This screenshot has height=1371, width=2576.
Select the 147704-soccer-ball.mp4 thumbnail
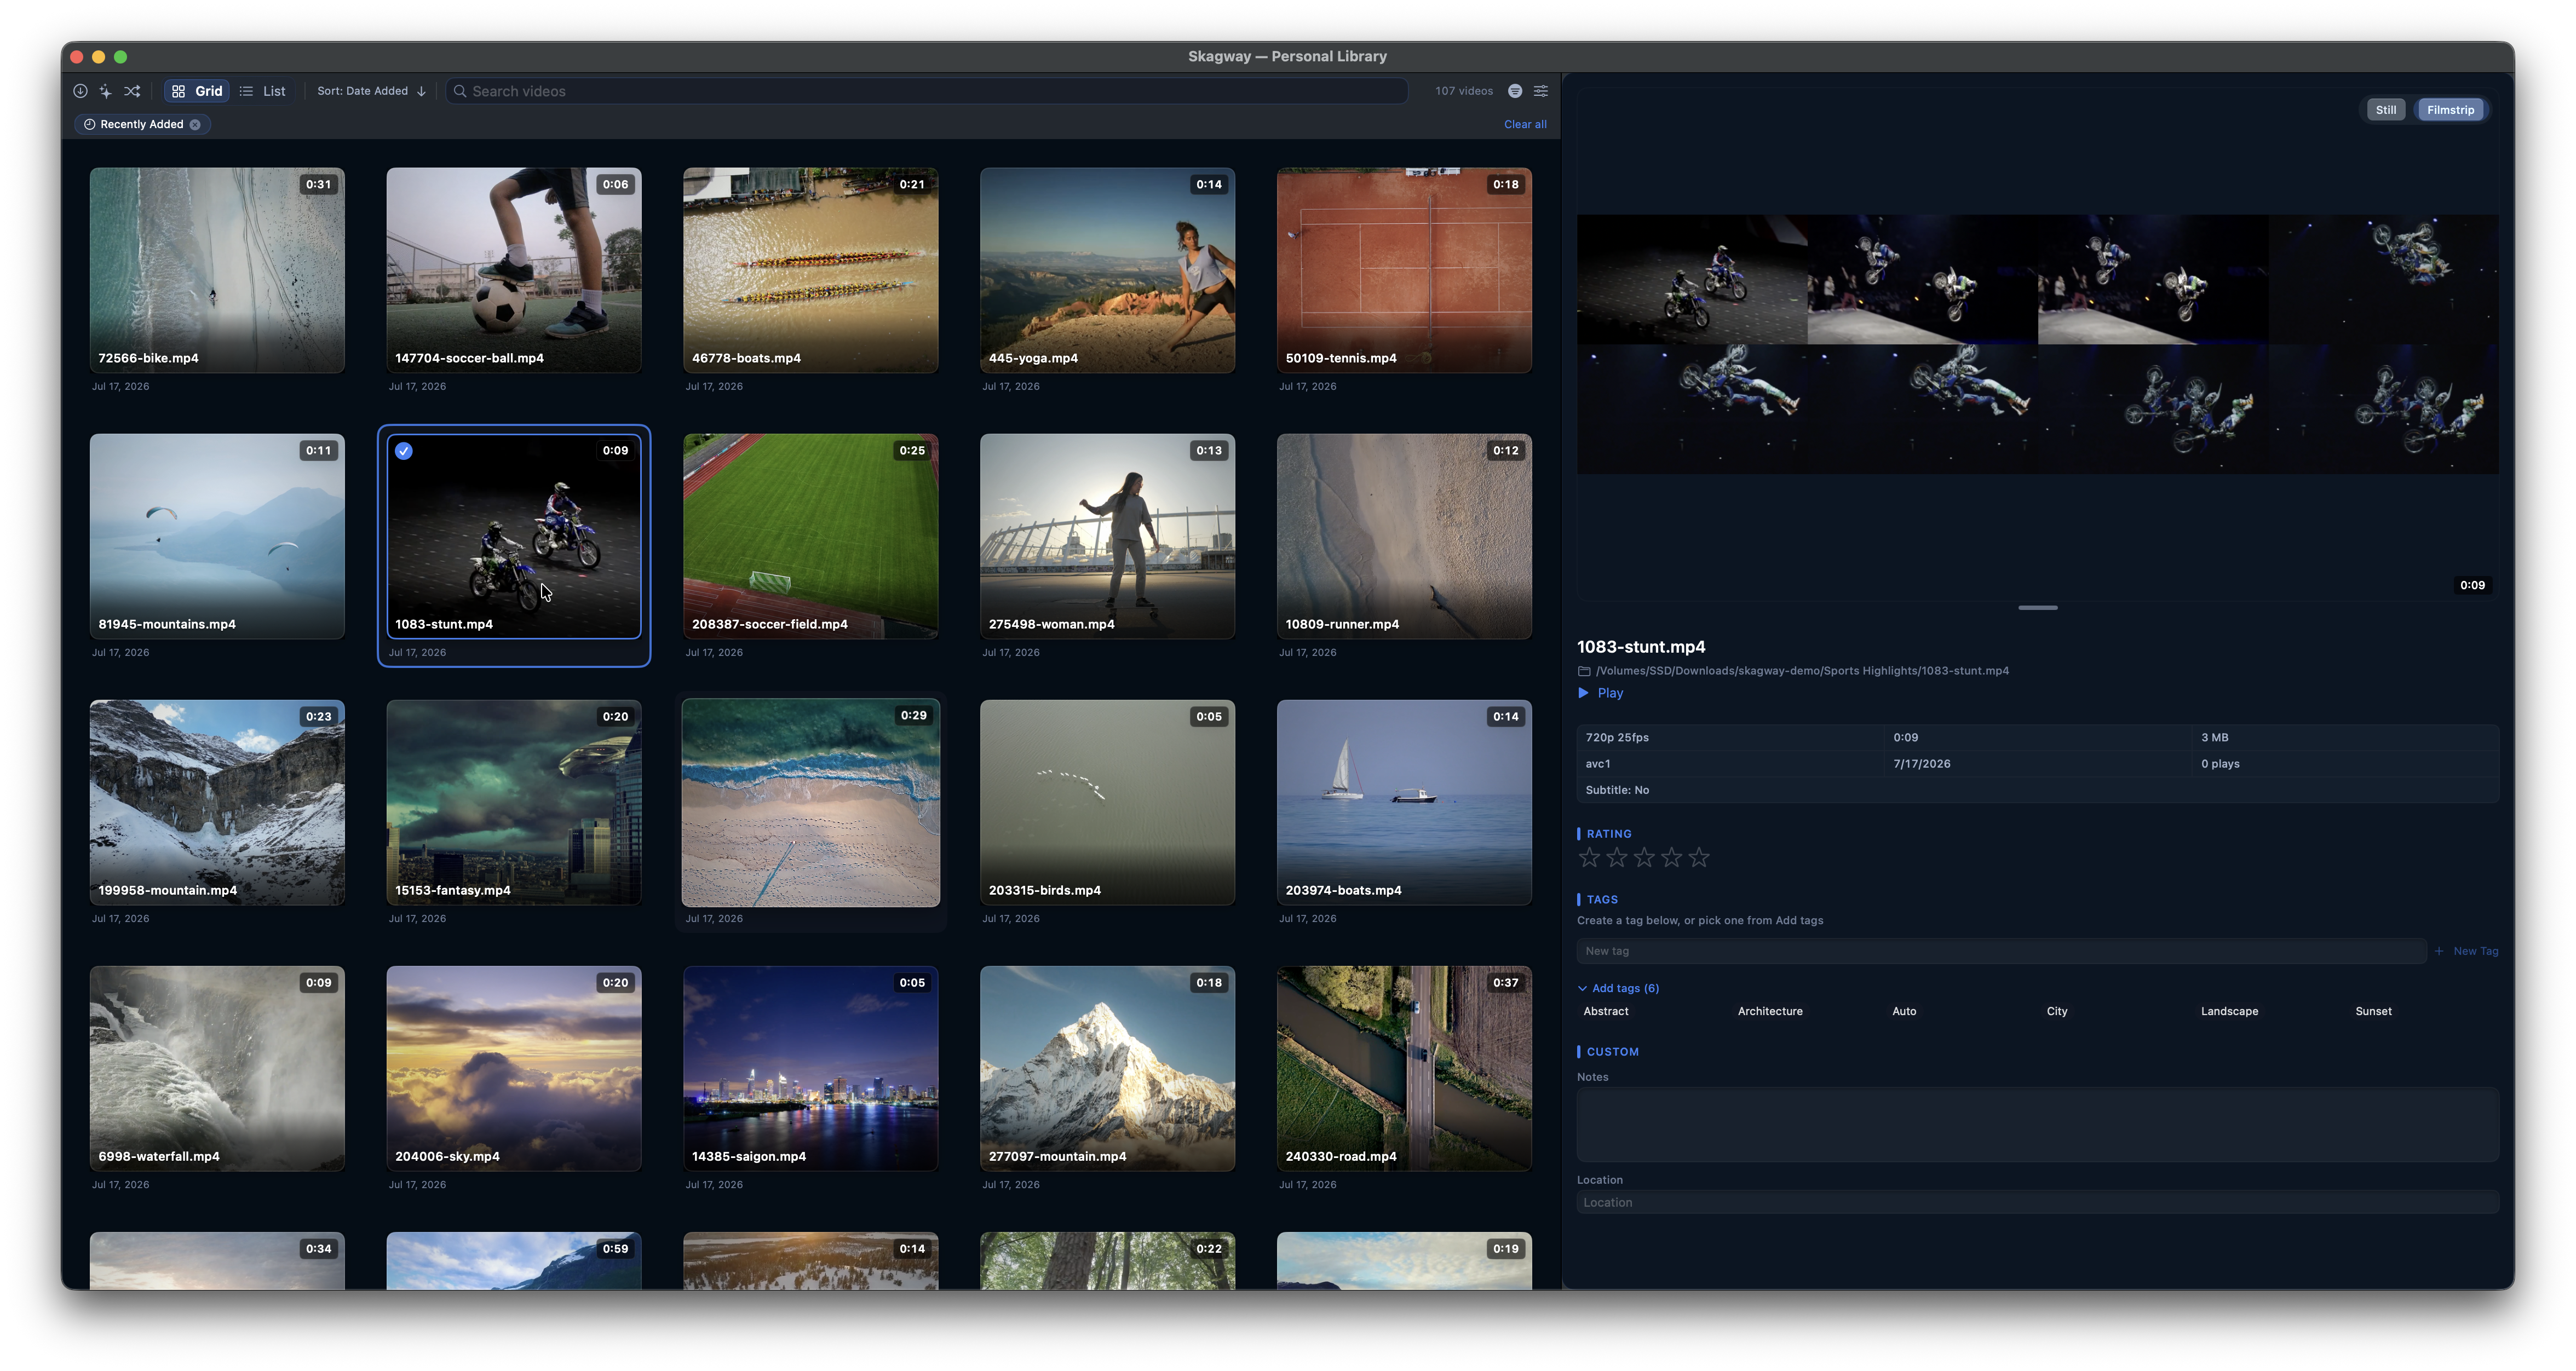[x=514, y=270]
